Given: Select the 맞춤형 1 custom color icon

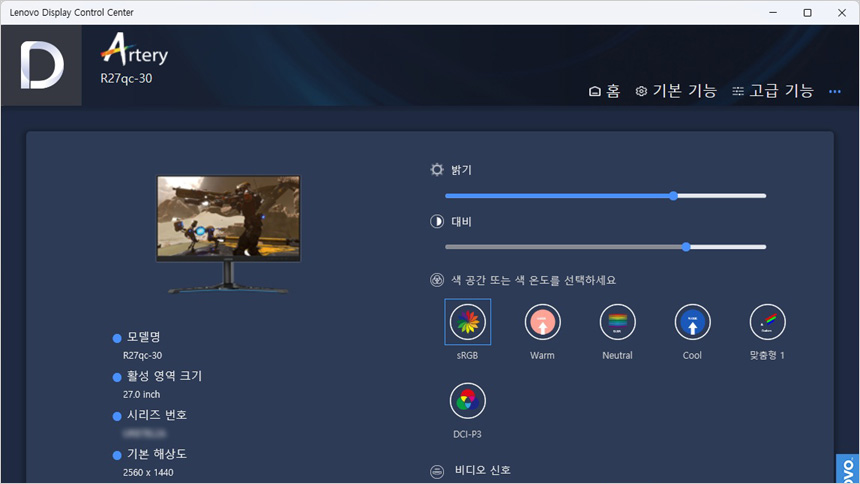Looking at the screenshot, I should click(767, 322).
